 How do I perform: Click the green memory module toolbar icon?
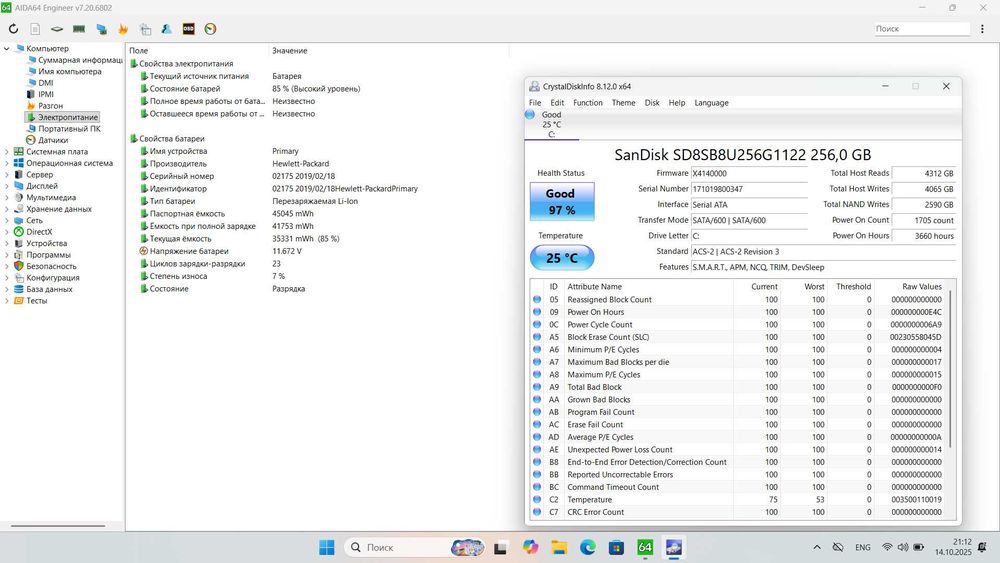click(x=79, y=29)
